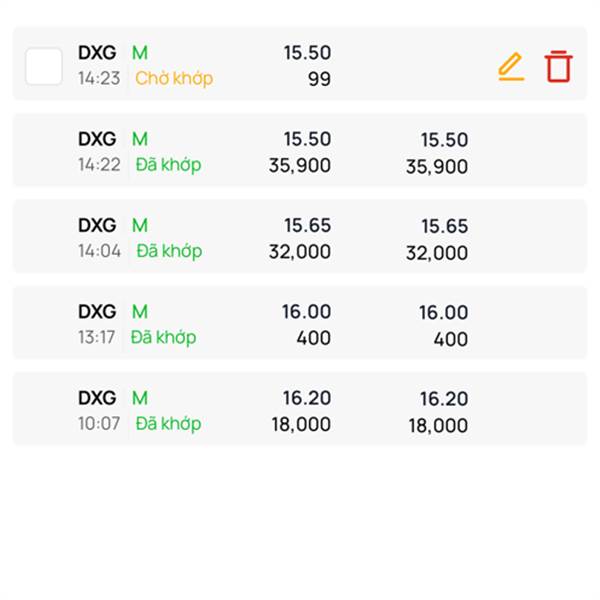
Task: Select the DXG order placed at 13:17
Action: (x=299, y=323)
